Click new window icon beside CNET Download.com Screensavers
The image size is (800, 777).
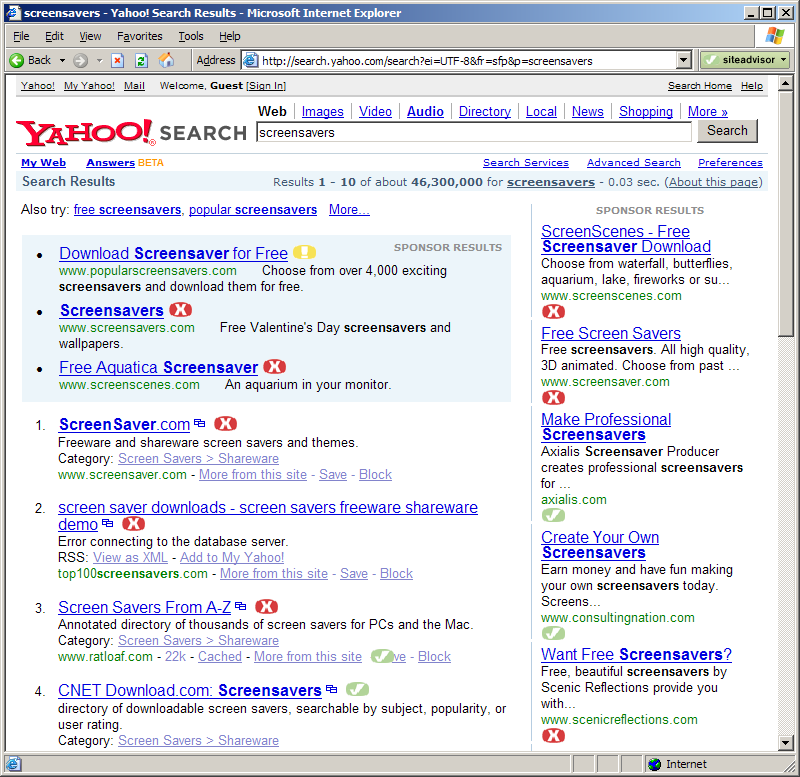332,689
